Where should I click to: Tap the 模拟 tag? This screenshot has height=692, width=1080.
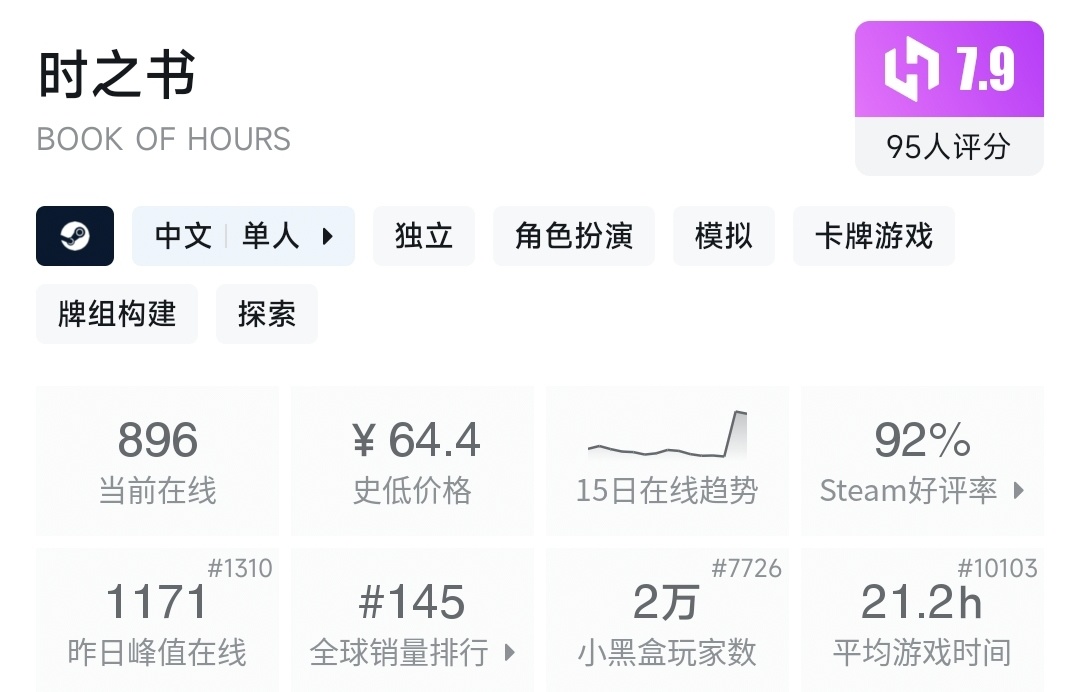[723, 236]
